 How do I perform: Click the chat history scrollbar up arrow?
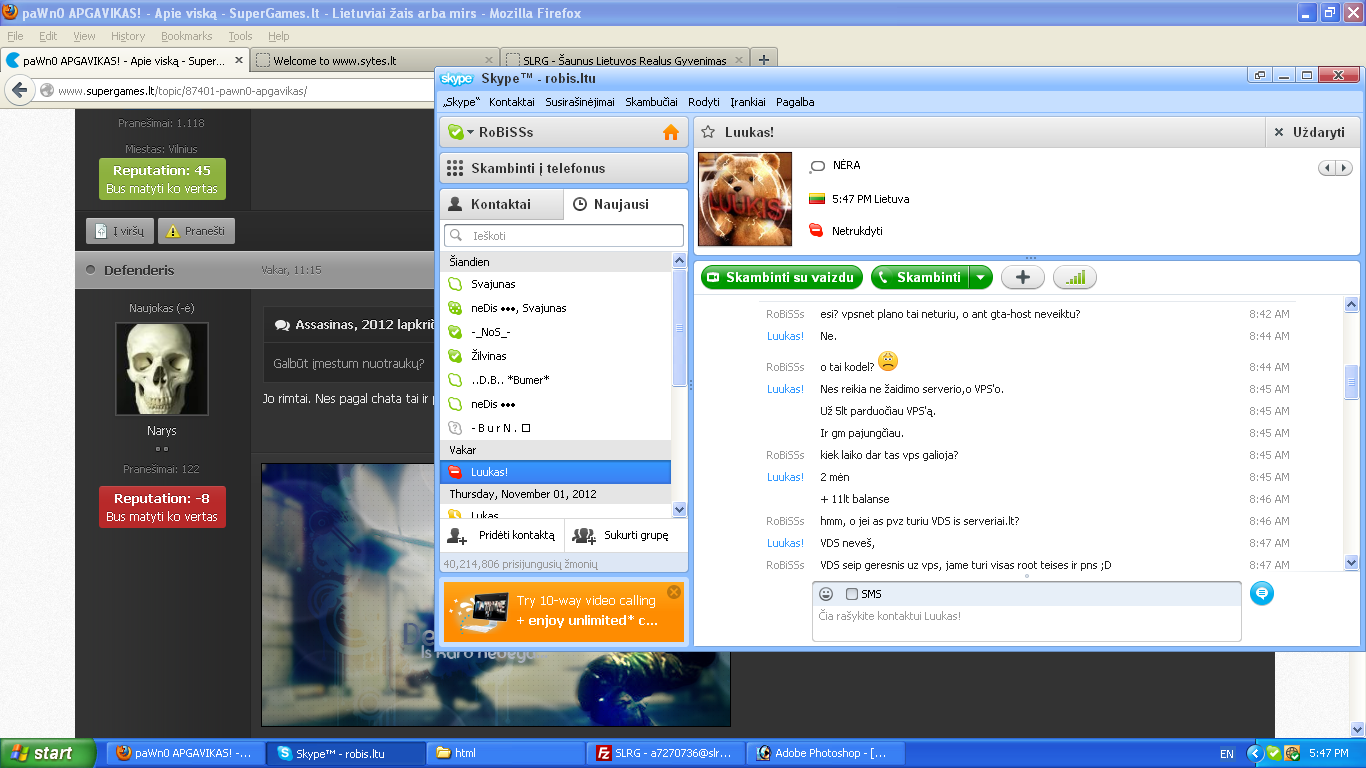pyautogui.click(x=1352, y=303)
